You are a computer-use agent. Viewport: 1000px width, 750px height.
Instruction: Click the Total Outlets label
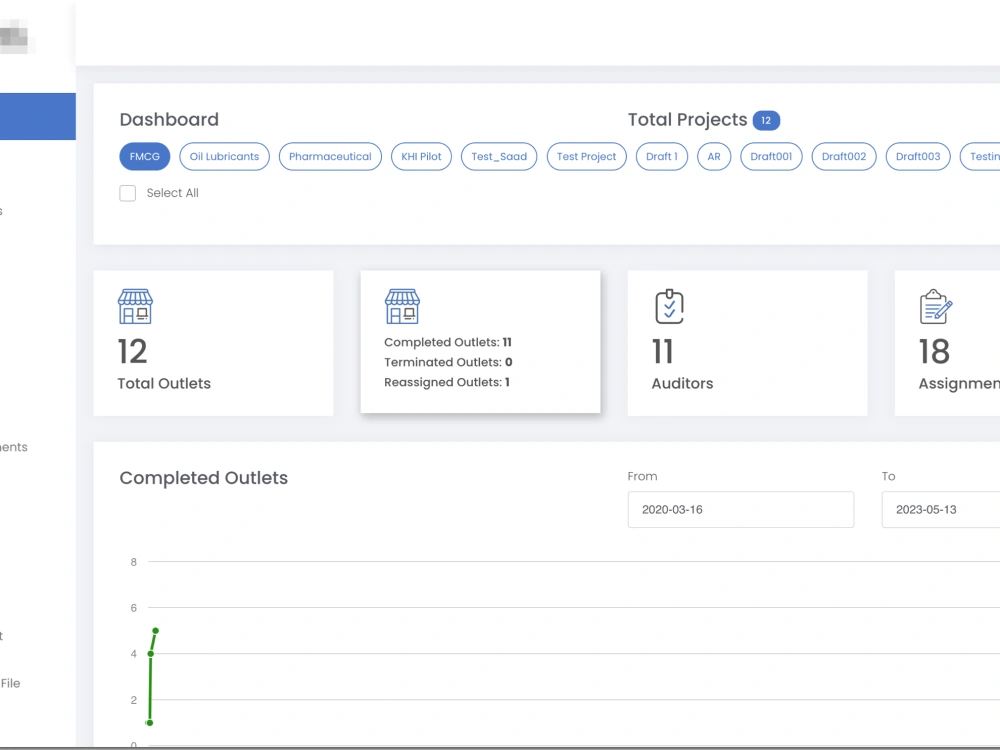(x=164, y=383)
